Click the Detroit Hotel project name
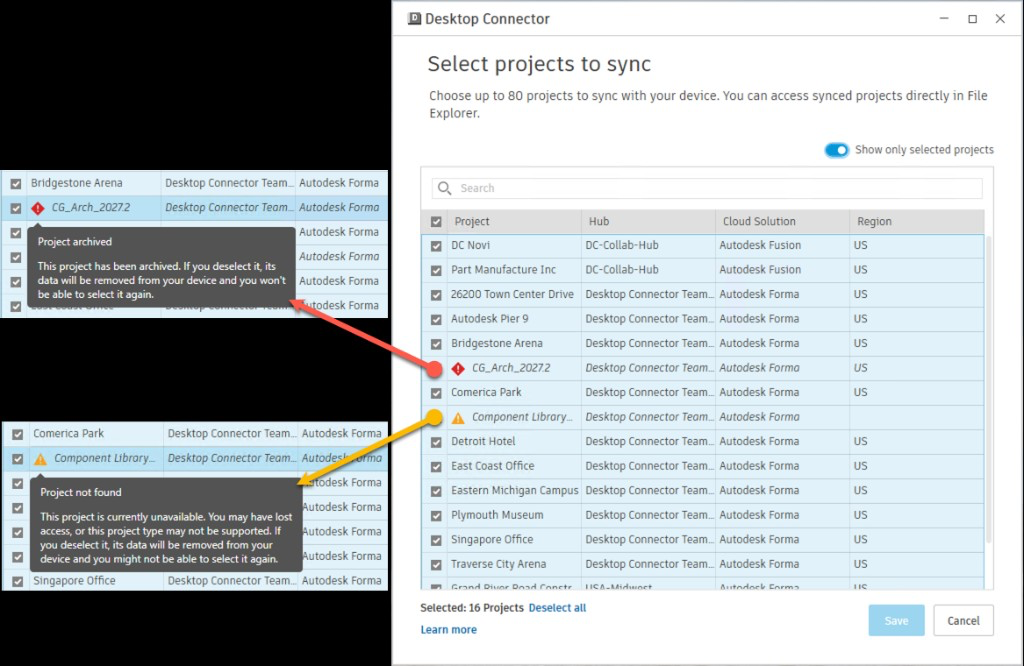Image resolution: width=1024 pixels, height=666 pixels. 483,441
